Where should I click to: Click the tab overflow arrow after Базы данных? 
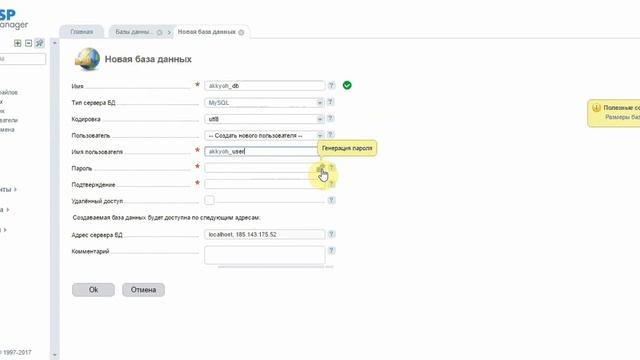pos(169,32)
